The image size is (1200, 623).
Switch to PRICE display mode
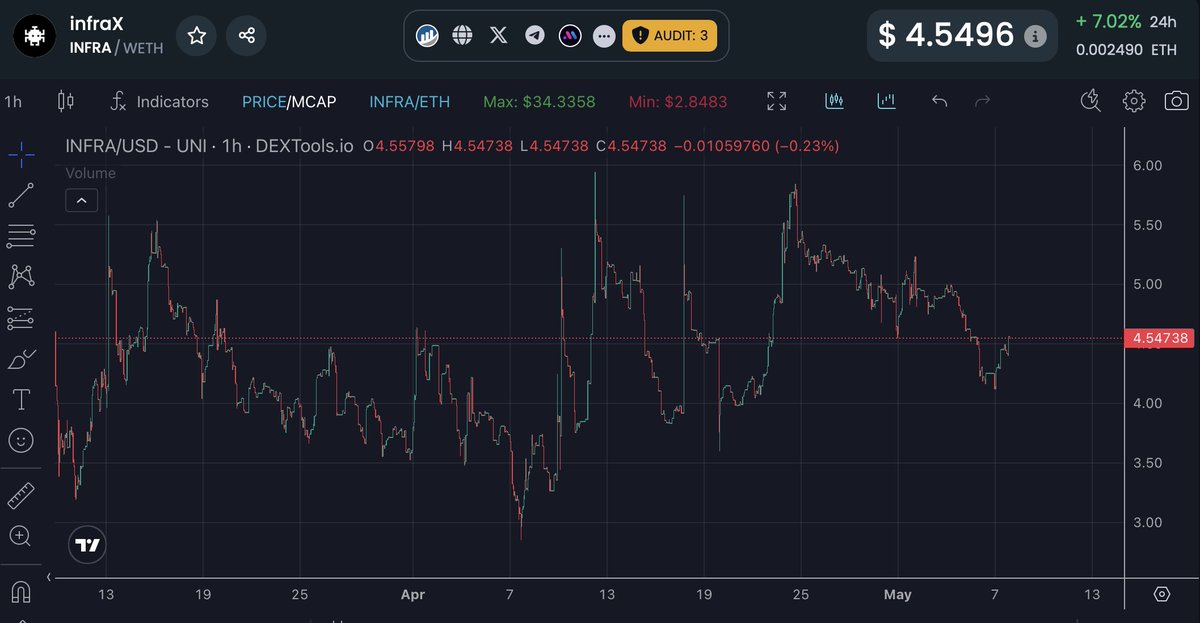[x=264, y=101]
